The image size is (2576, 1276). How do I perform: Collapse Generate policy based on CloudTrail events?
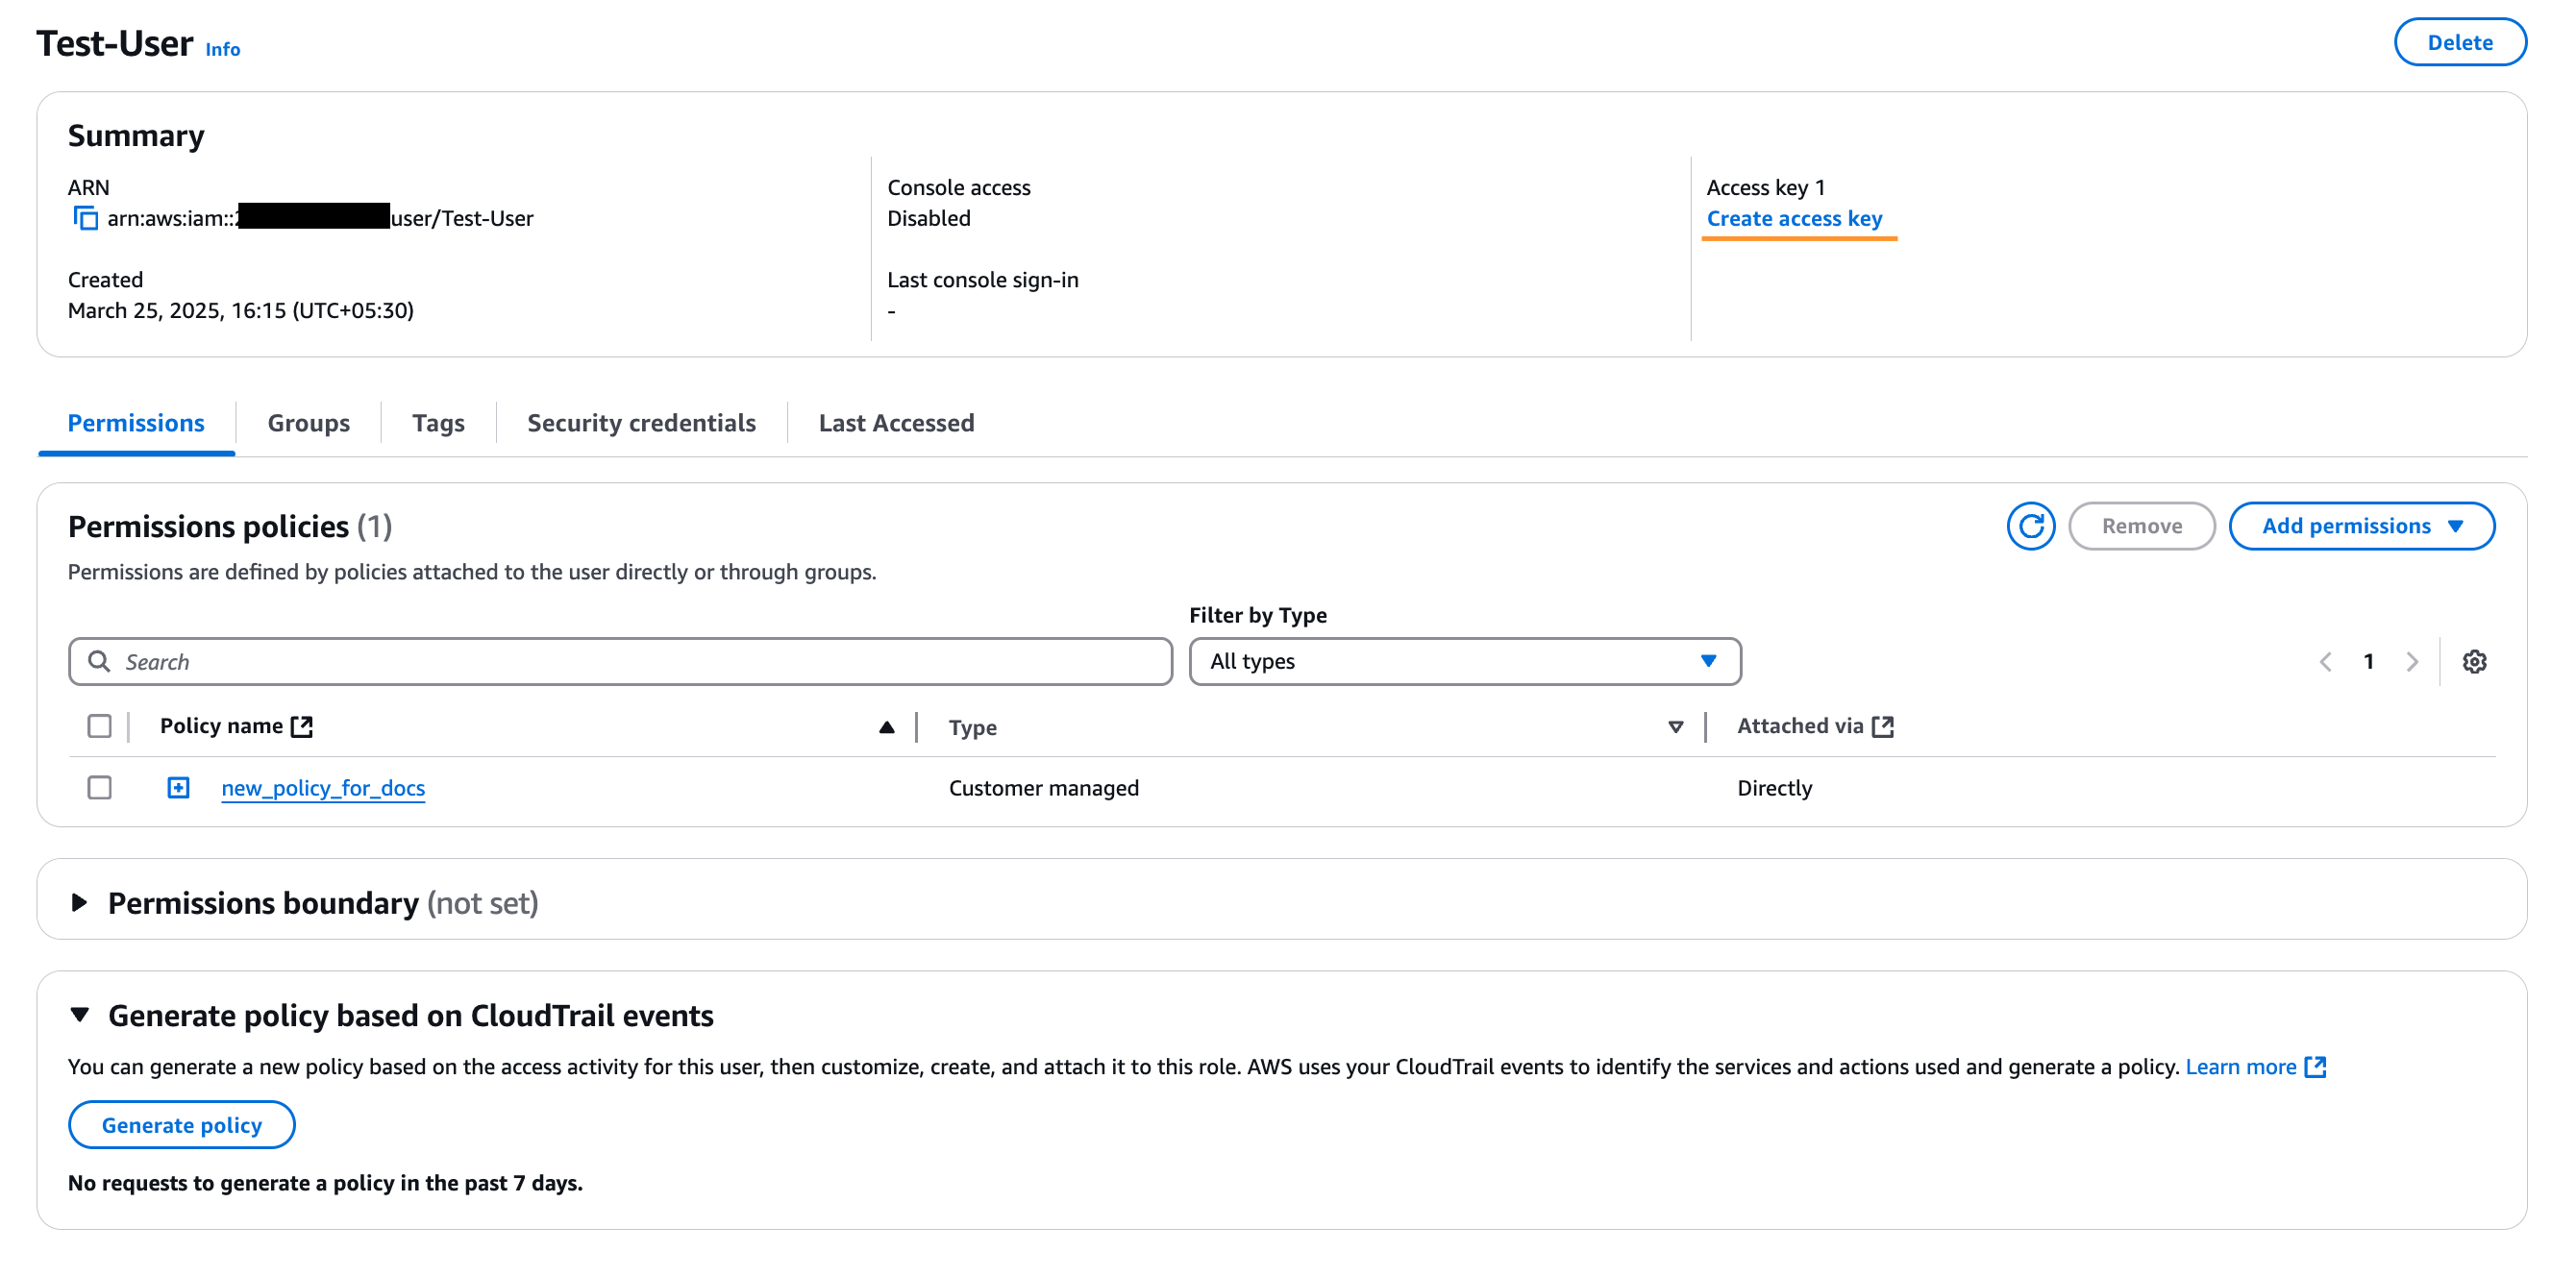tap(80, 1016)
